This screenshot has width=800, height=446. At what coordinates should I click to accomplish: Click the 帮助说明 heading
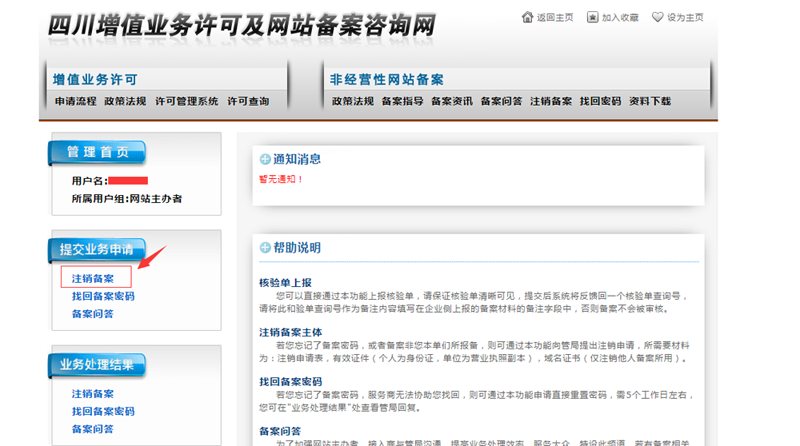click(x=297, y=248)
